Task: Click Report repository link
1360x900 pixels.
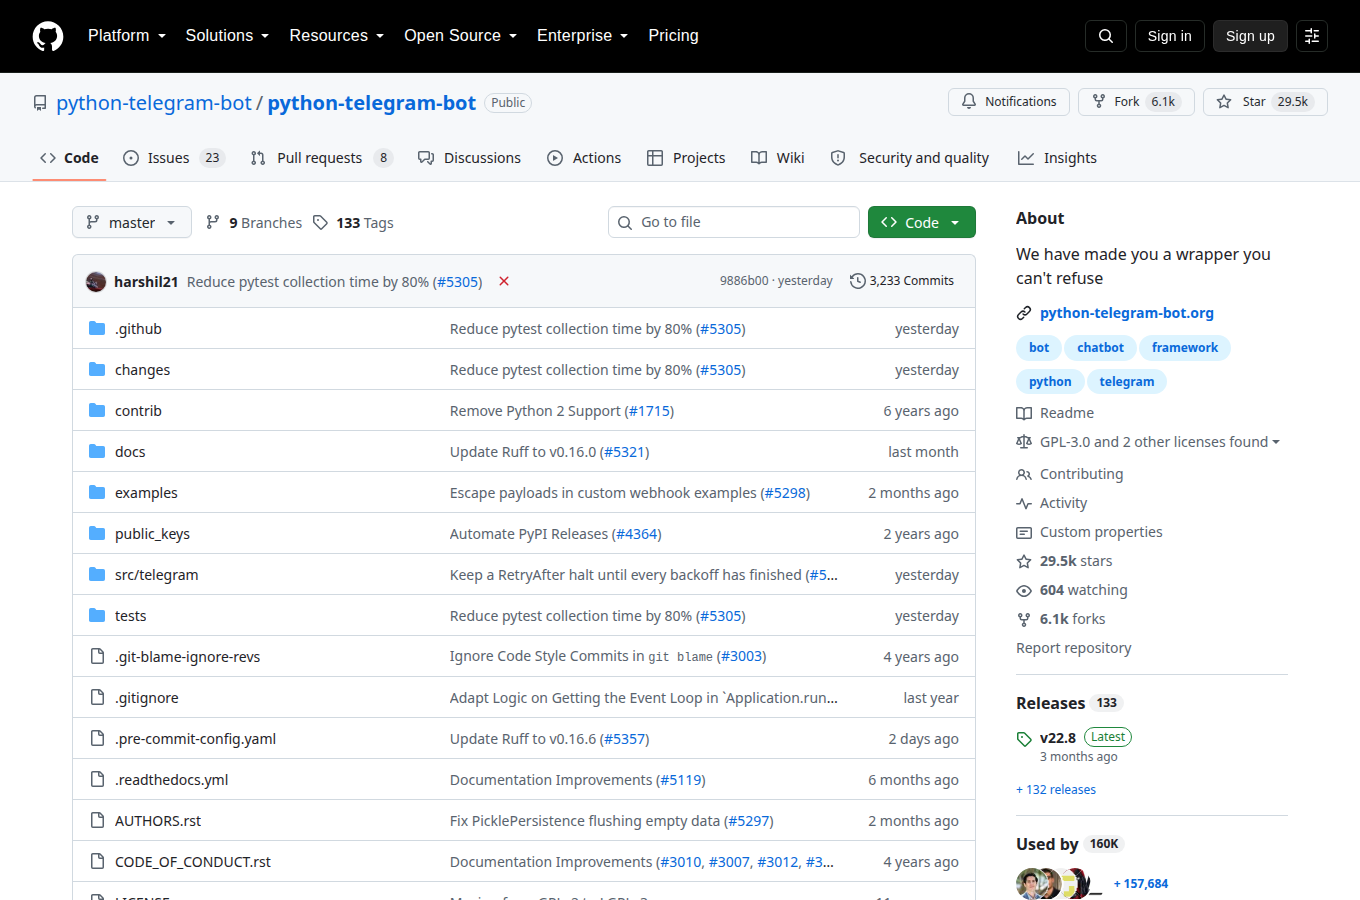Action: click(x=1074, y=648)
